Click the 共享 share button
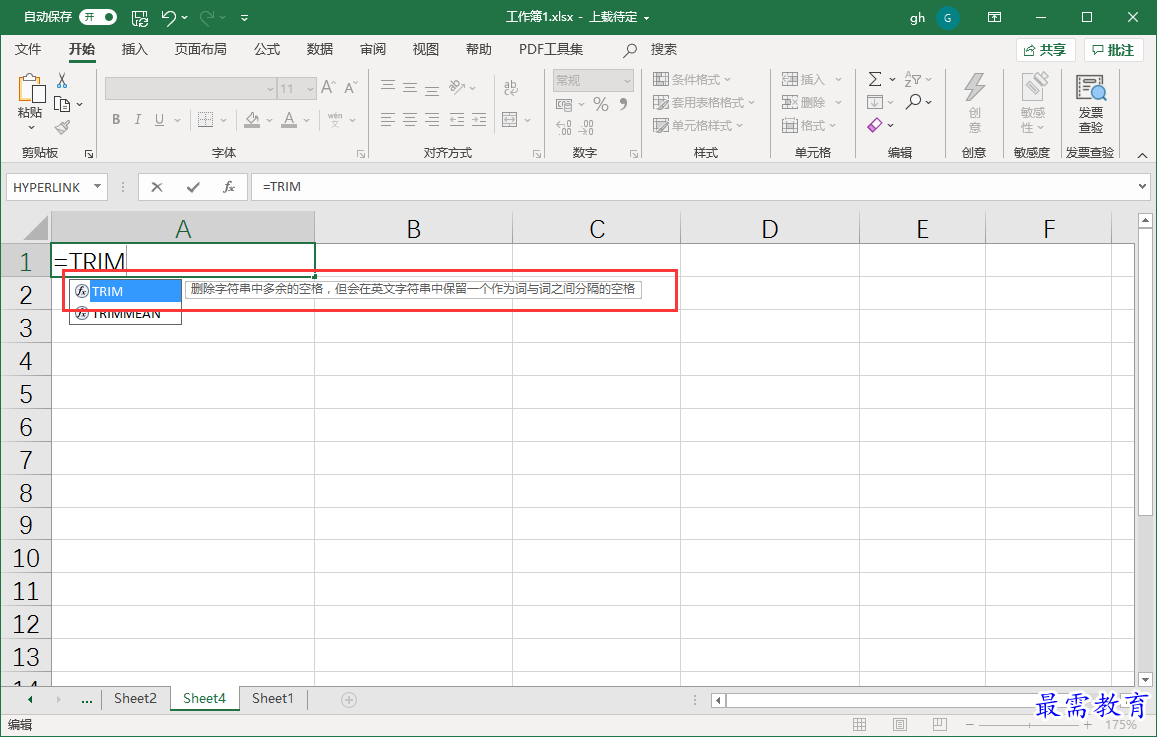Image resolution: width=1157 pixels, height=737 pixels. 1045,50
